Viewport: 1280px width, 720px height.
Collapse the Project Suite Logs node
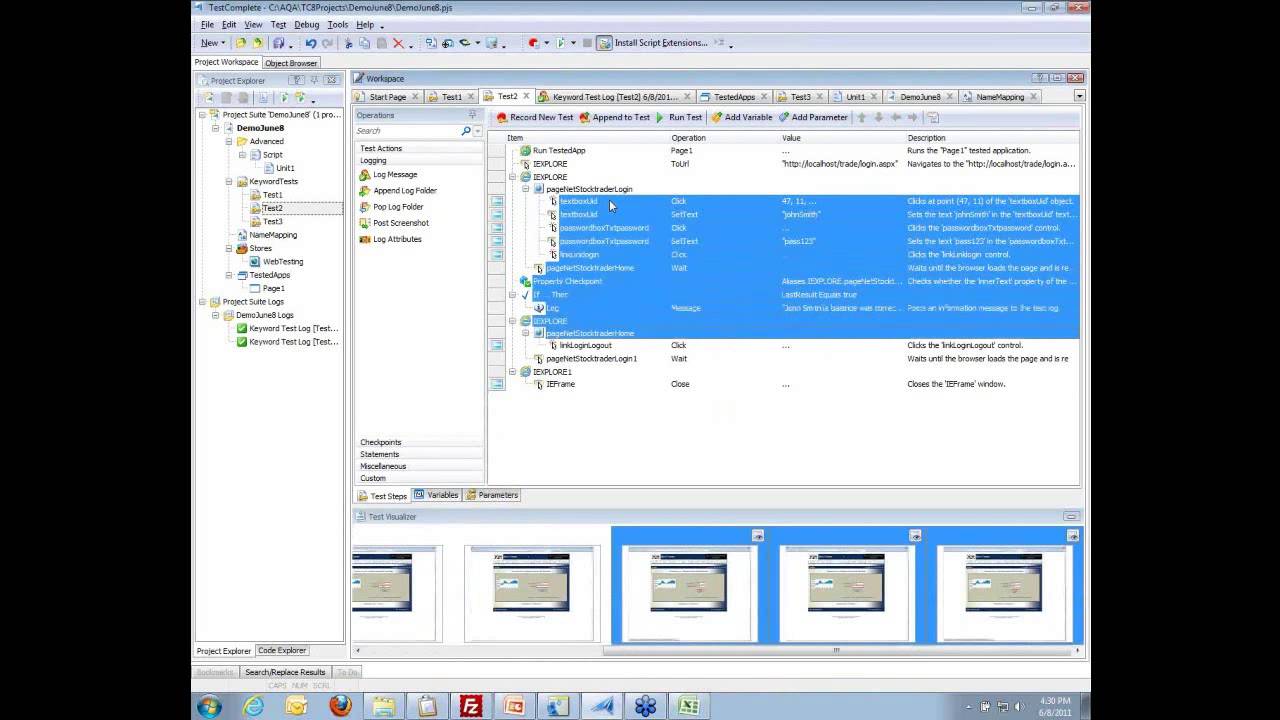coord(203,301)
